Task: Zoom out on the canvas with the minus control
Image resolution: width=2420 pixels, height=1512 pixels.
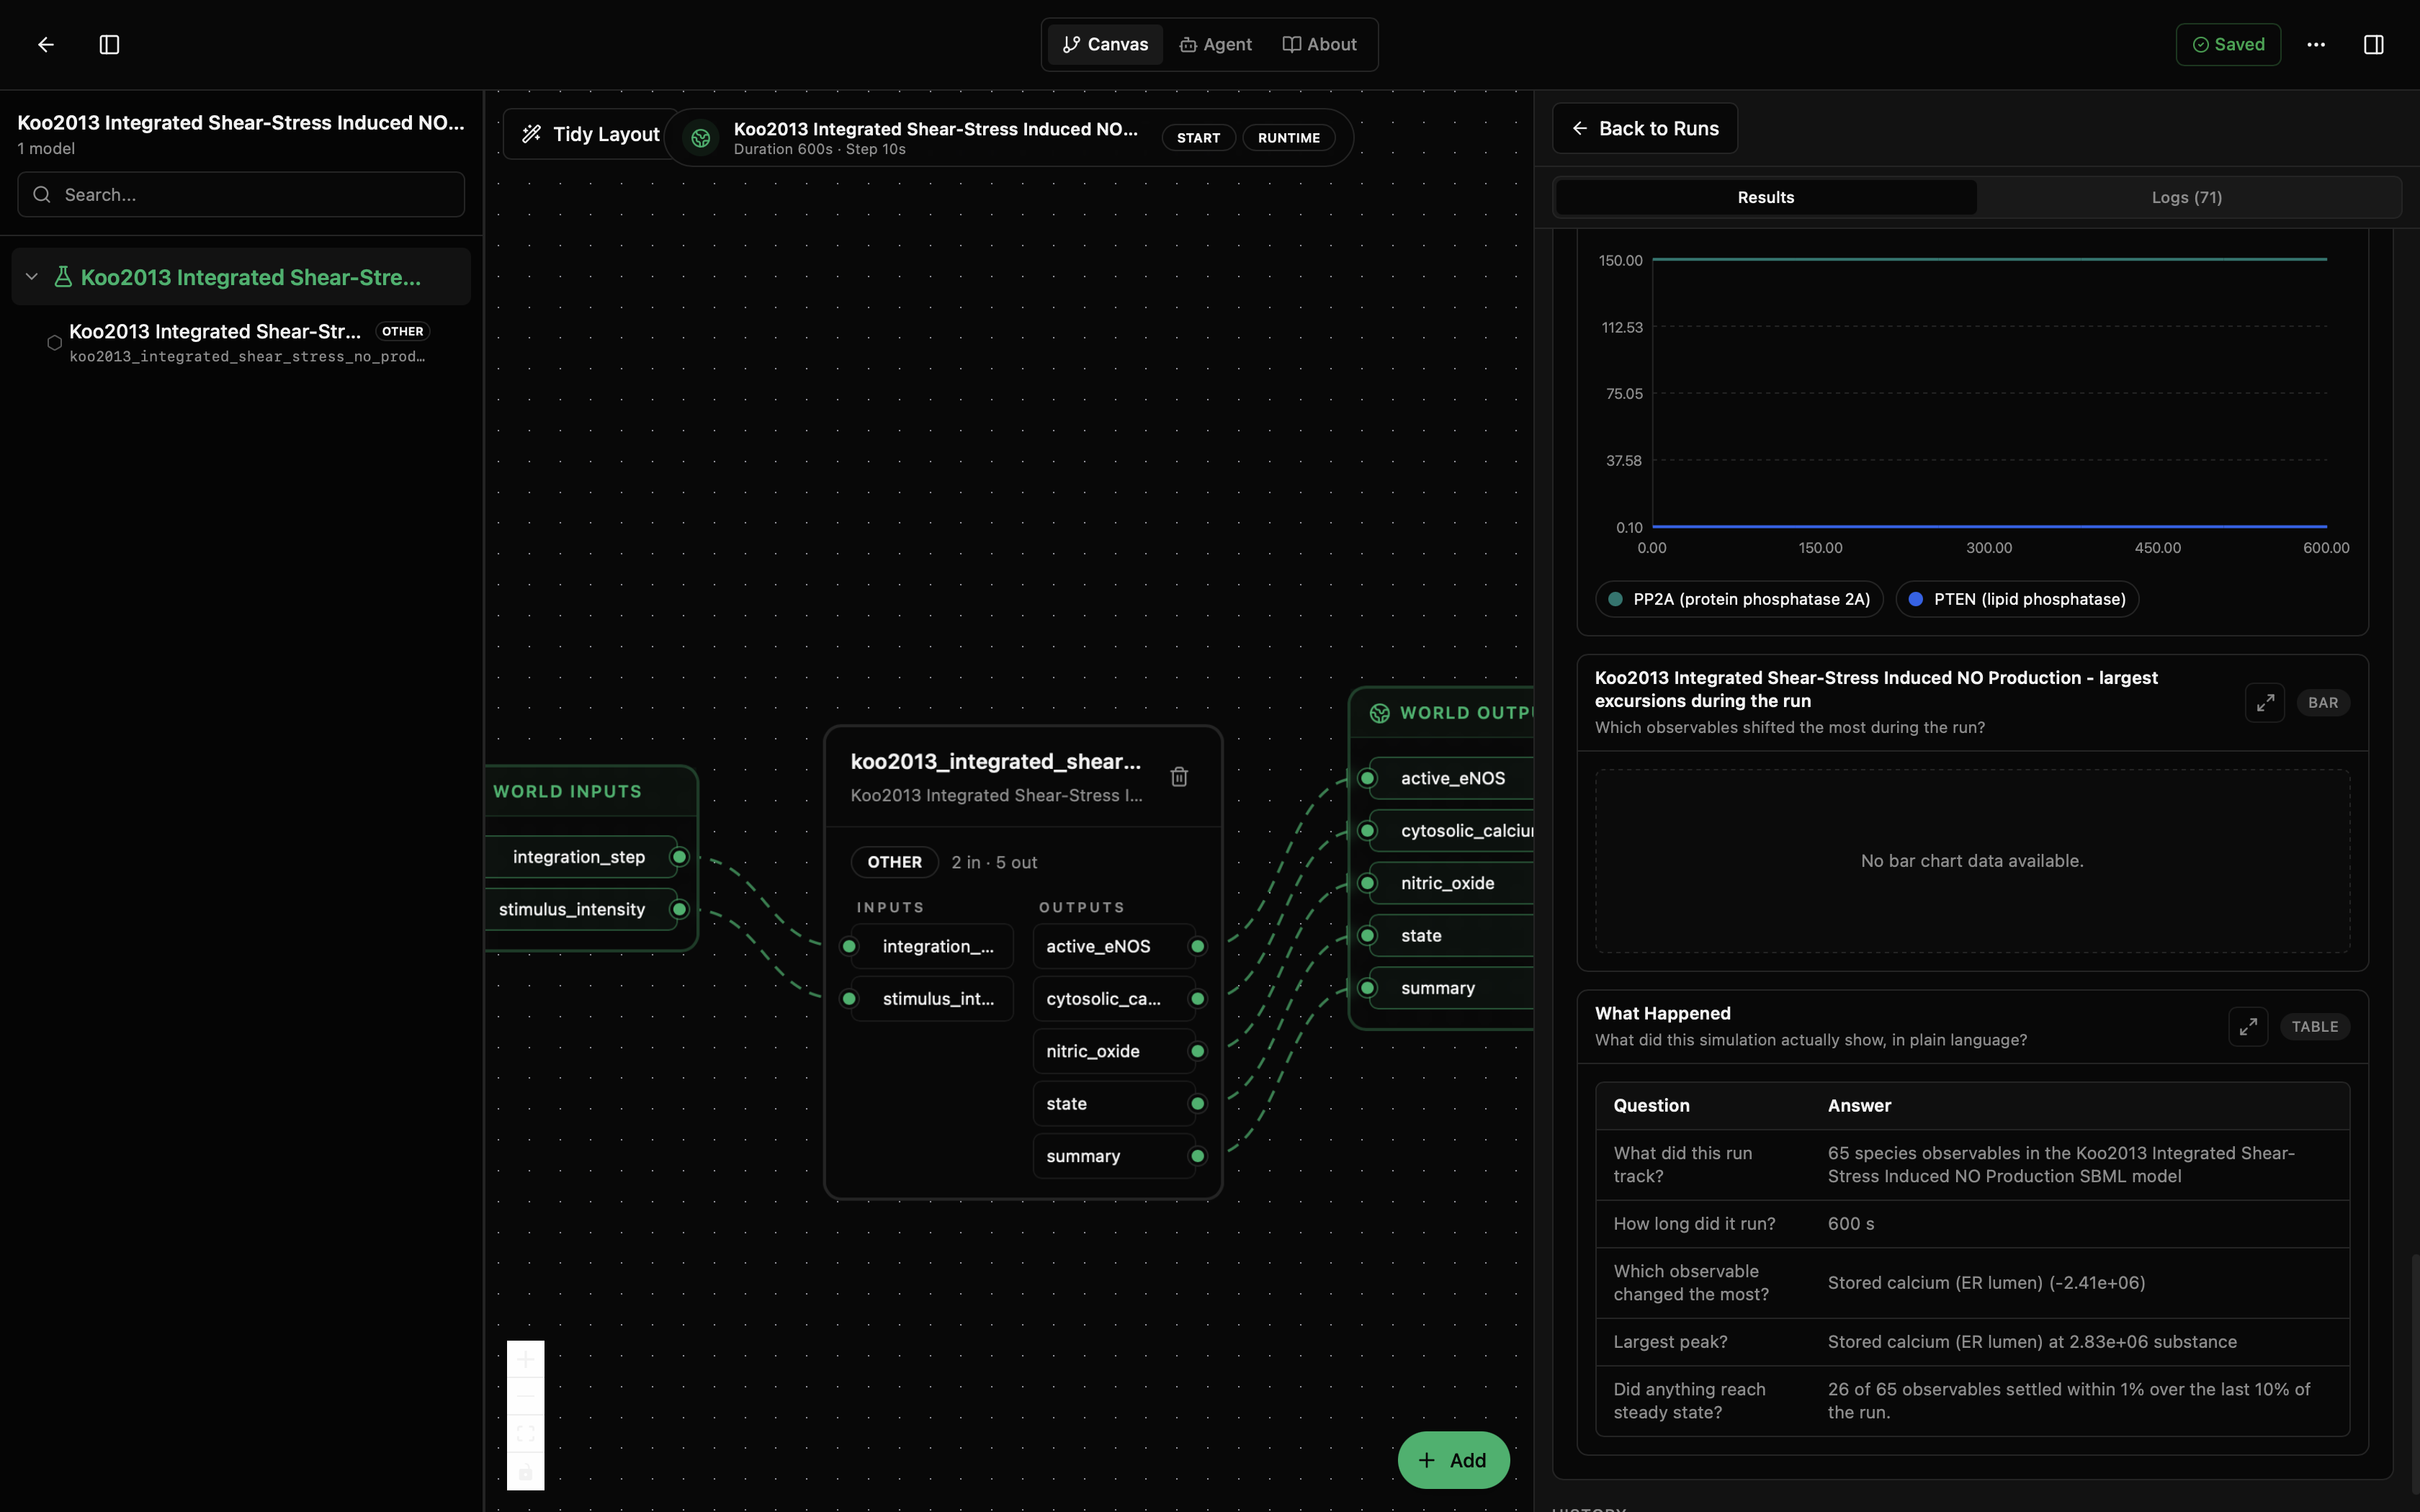Action: [x=526, y=1396]
